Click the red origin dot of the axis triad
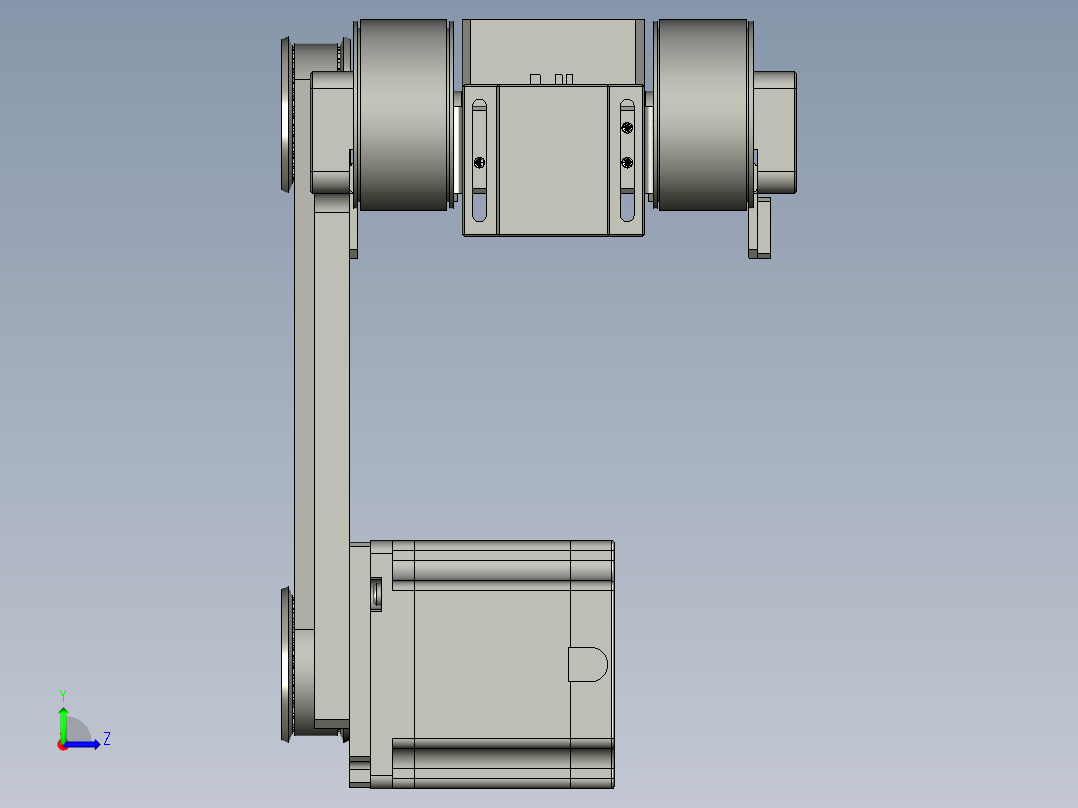The height and width of the screenshot is (808, 1078). point(62,745)
